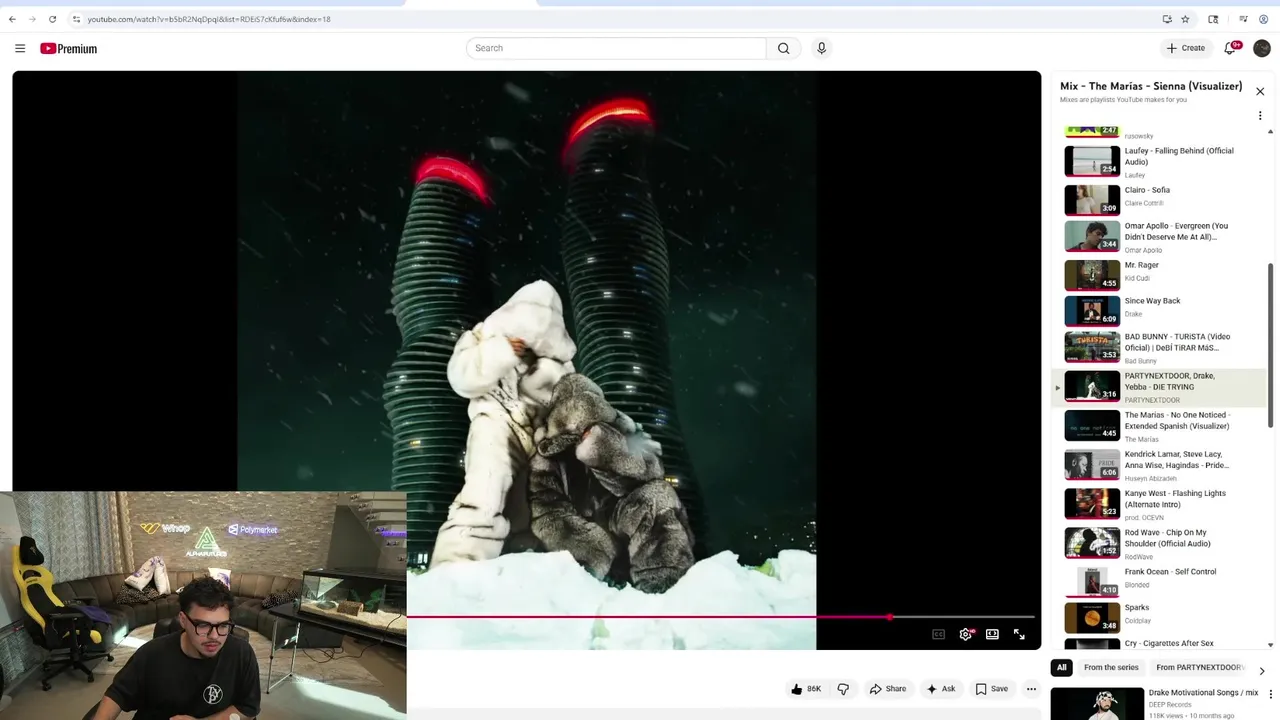The image size is (1280, 720).
Task: Go to YouTube Premium home logo
Action: tap(69, 48)
